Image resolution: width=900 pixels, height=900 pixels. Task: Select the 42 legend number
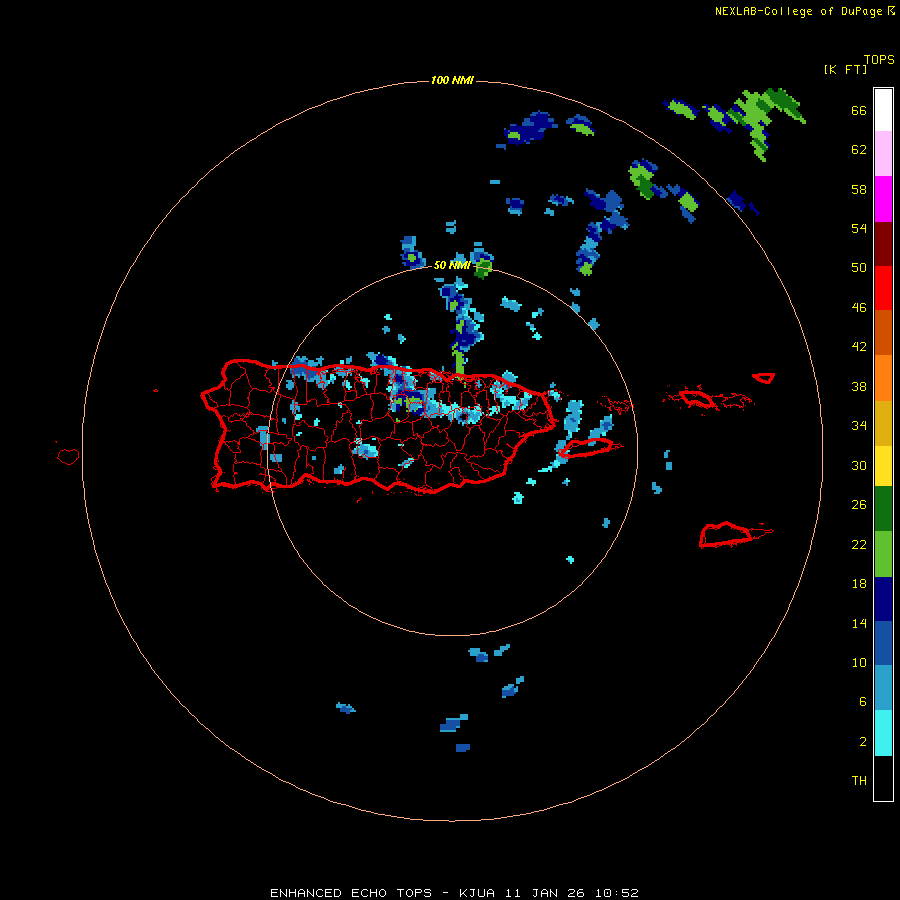tap(859, 346)
